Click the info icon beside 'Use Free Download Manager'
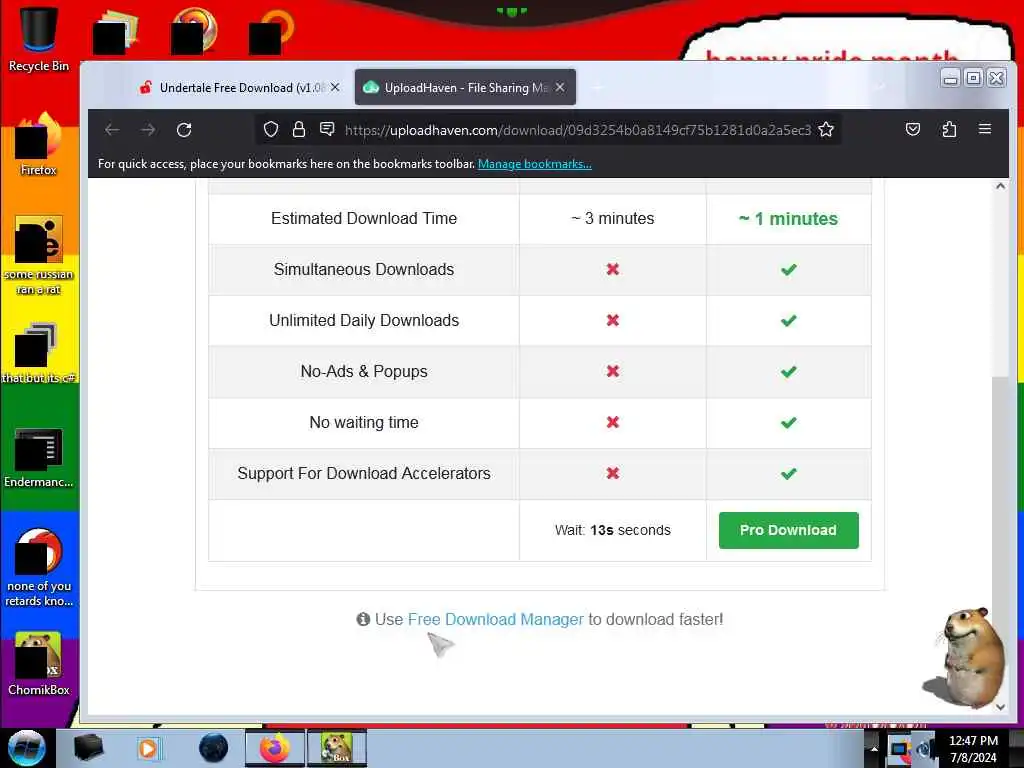Image resolution: width=1024 pixels, height=768 pixels. (363, 619)
